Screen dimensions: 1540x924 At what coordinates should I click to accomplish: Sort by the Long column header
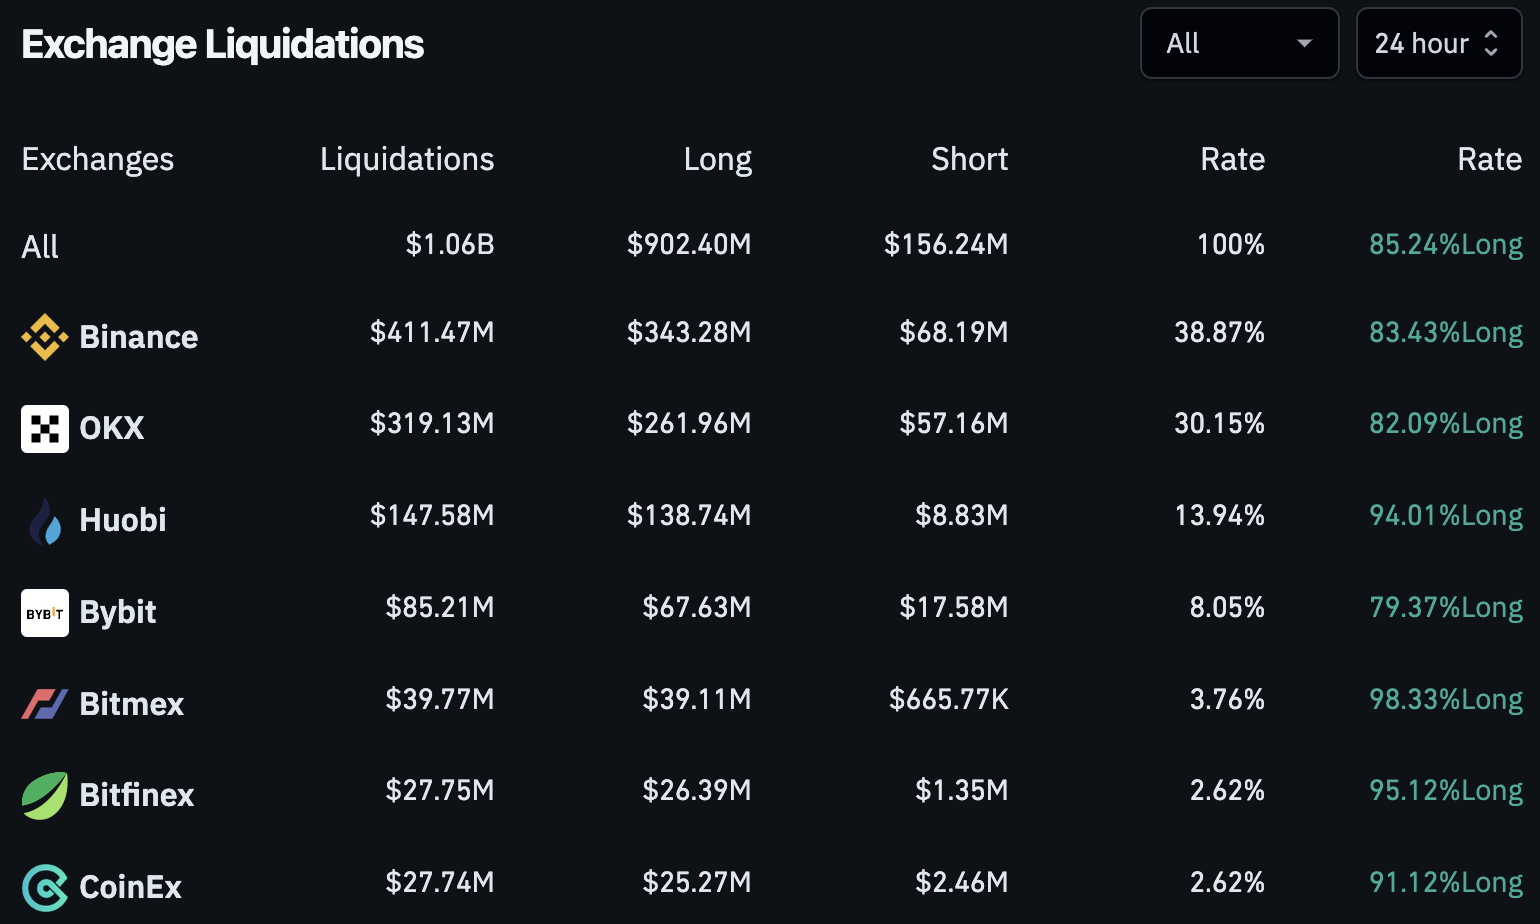click(x=717, y=159)
